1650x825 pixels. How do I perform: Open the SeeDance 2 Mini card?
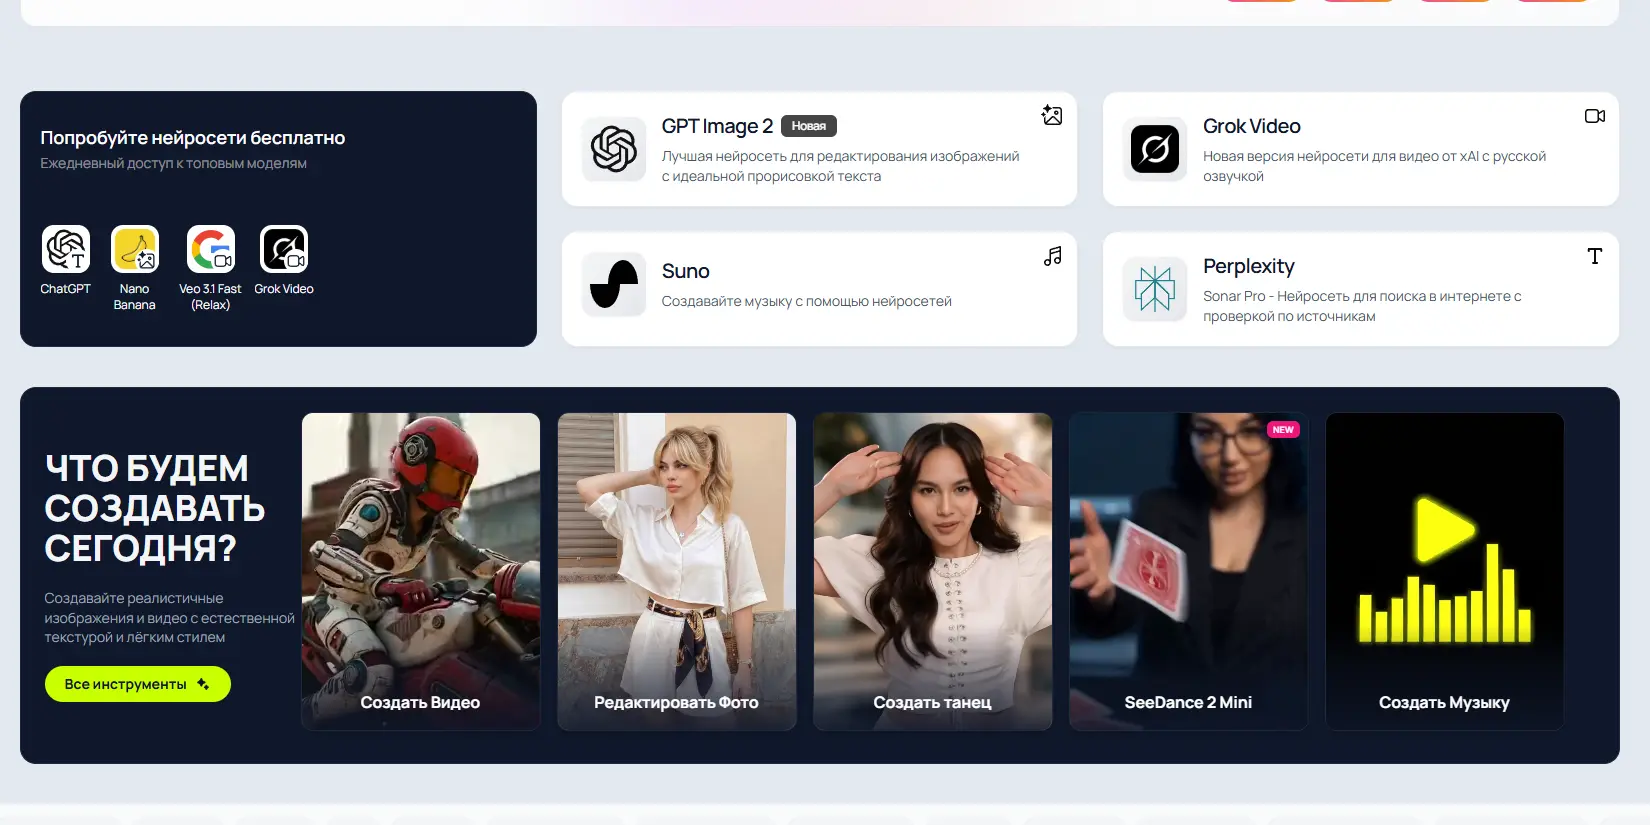click(1189, 571)
